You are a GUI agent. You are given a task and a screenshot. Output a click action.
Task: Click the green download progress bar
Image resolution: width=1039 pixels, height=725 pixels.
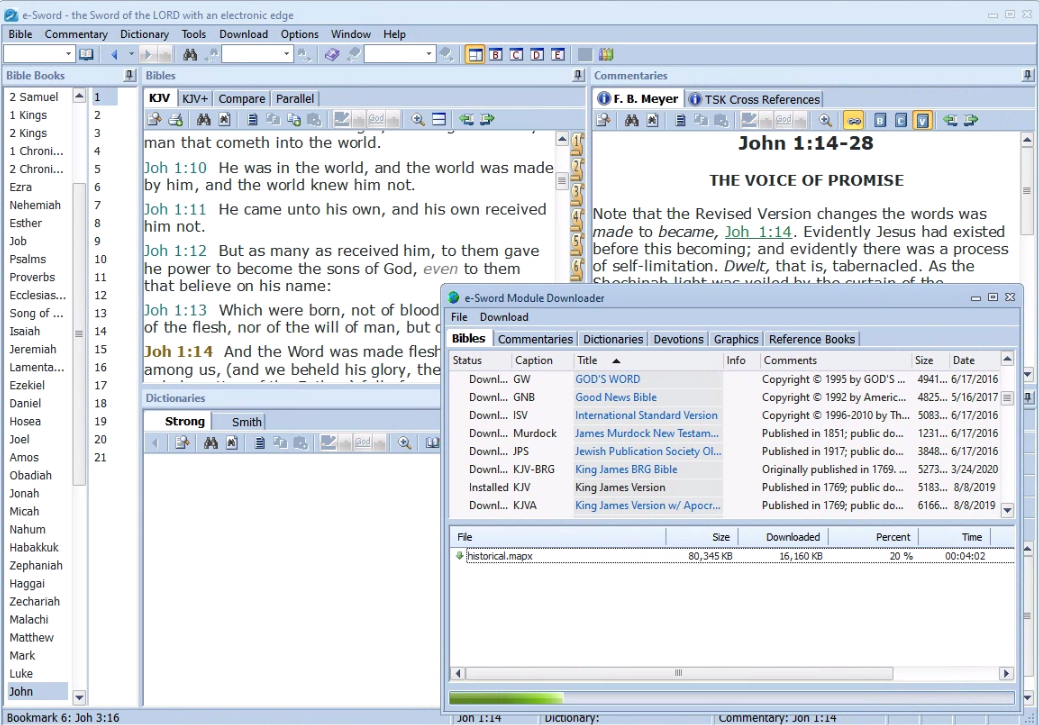click(x=506, y=698)
